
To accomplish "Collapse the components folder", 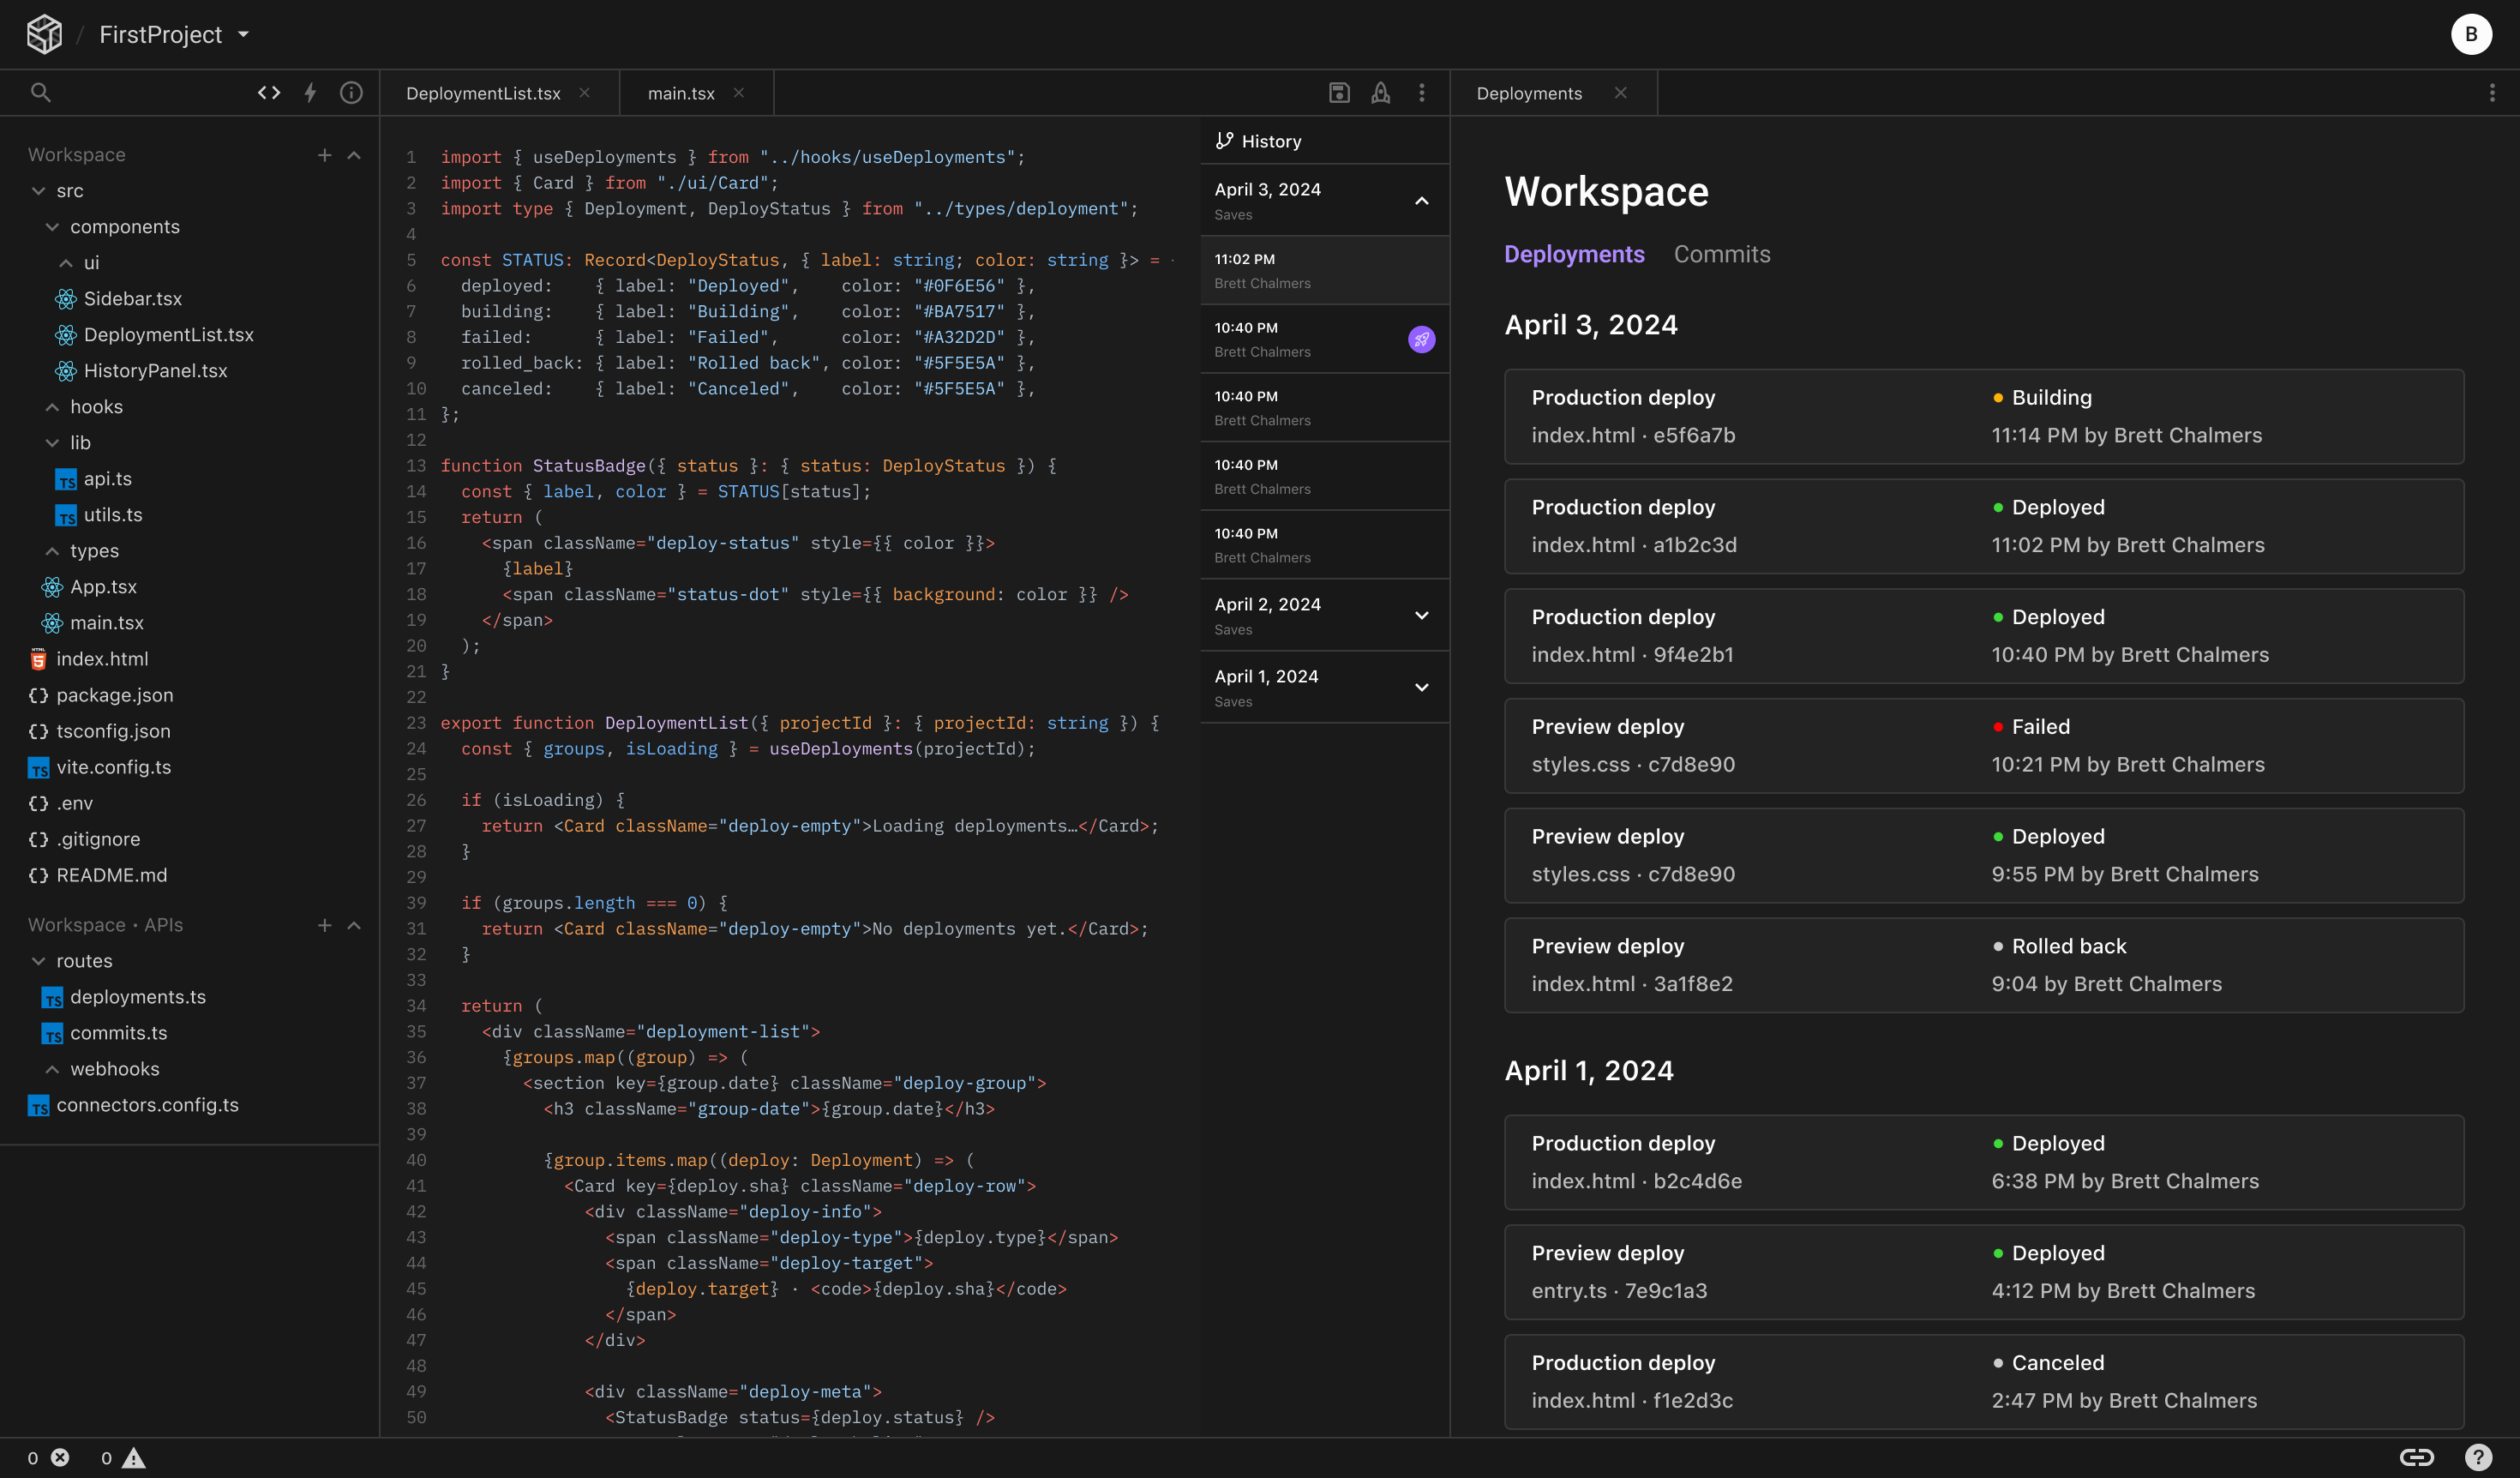I will (x=53, y=227).
